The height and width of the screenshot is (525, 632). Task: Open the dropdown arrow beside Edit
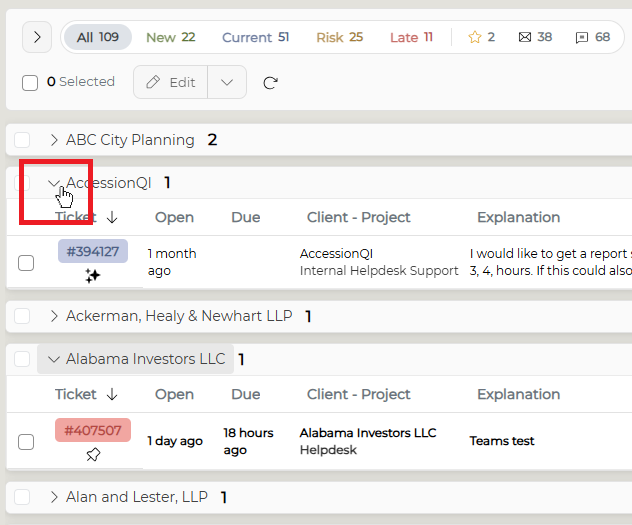[227, 82]
